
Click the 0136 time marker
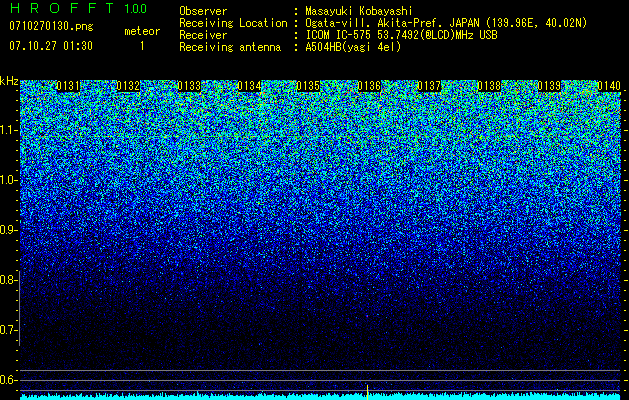tap(369, 86)
